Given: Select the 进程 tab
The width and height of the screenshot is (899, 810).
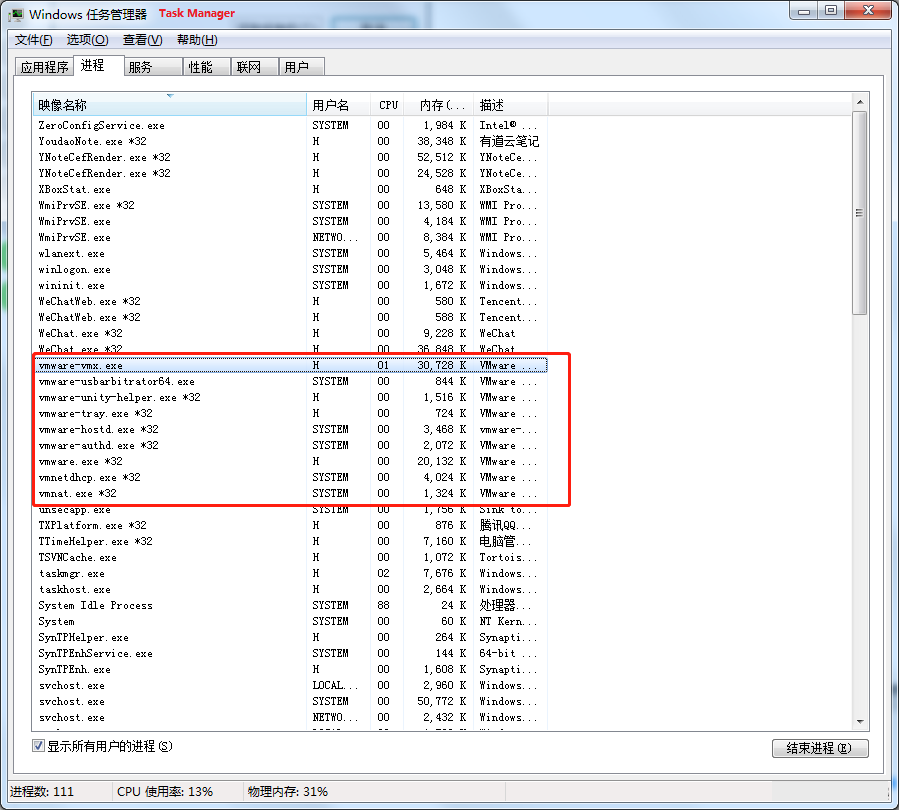Looking at the screenshot, I should 99,65.
